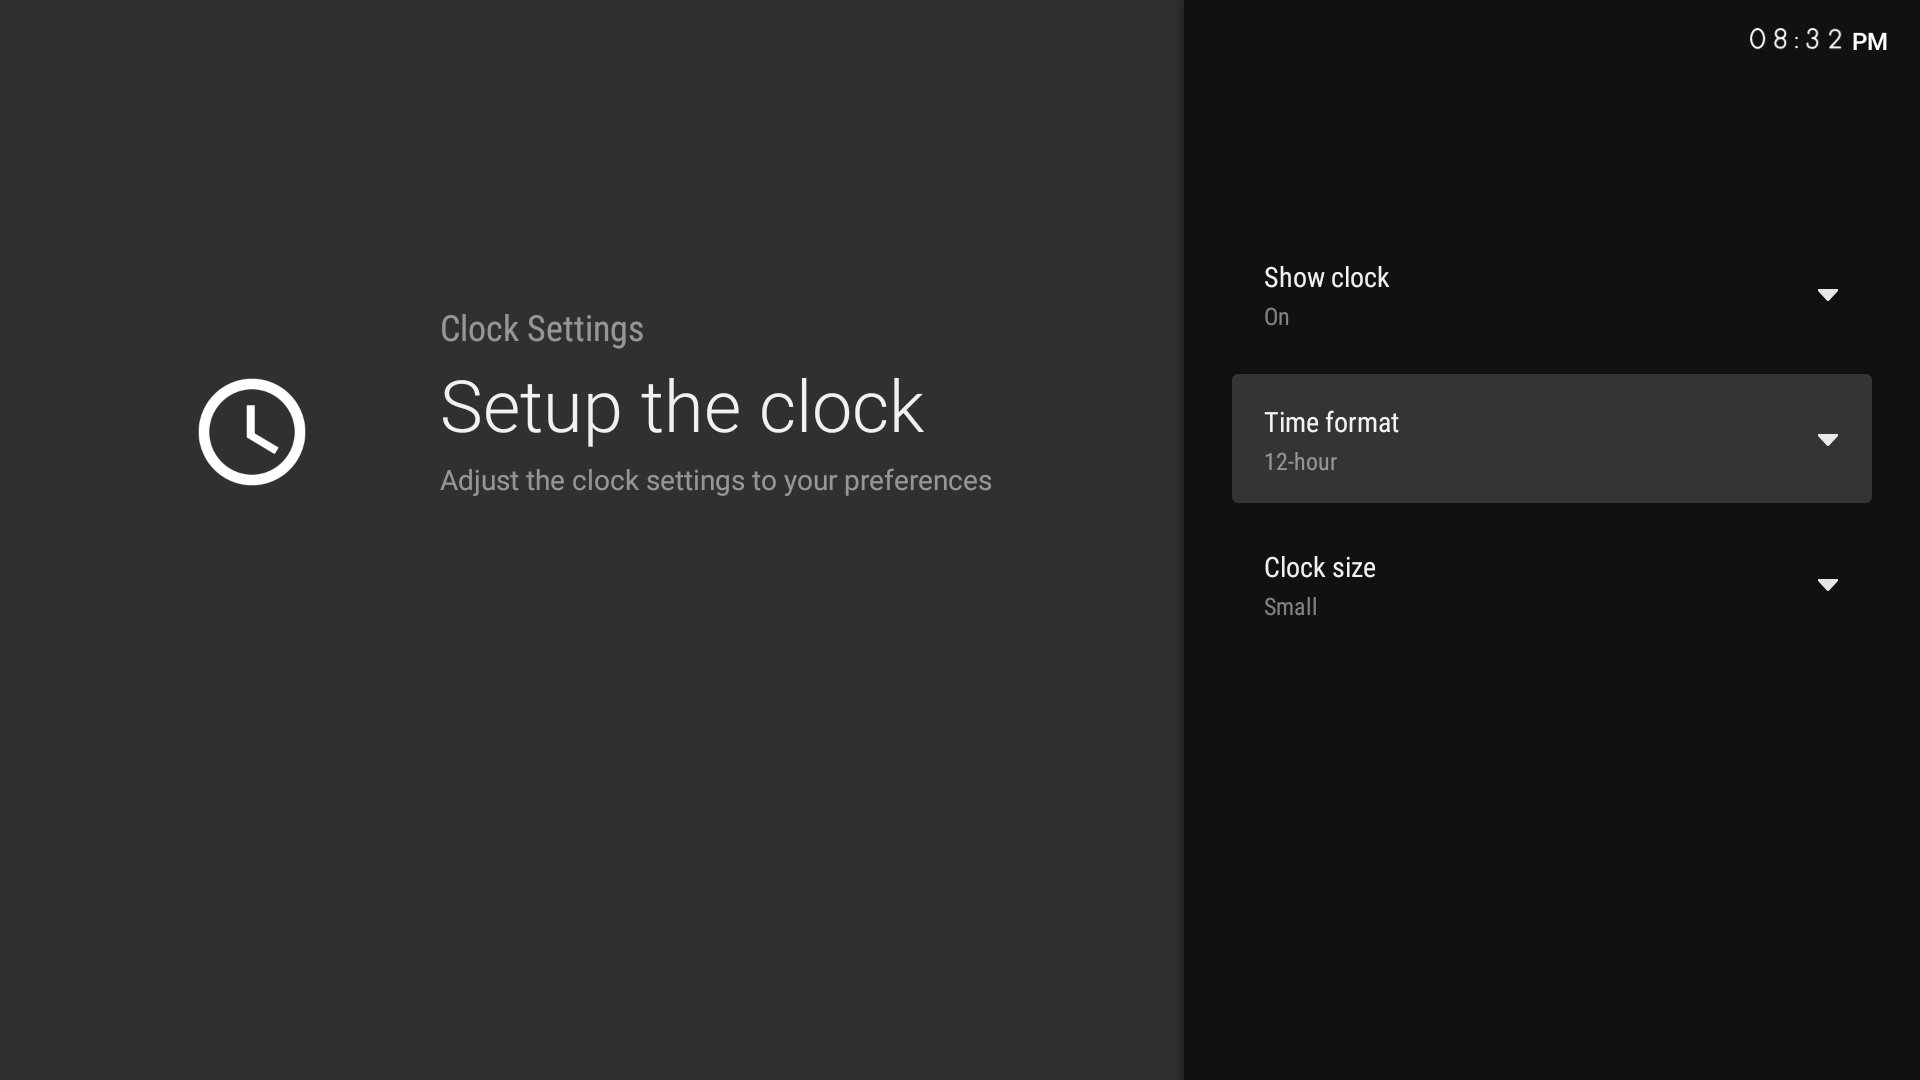Viewport: 1920px width, 1080px height.
Task: Select the Time format setting label
Action: pyautogui.click(x=1331, y=423)
